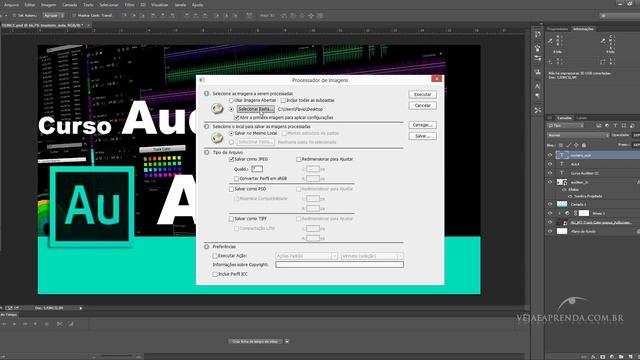
Task: Hide the Camada 1 layer
Action: (550, 204)
